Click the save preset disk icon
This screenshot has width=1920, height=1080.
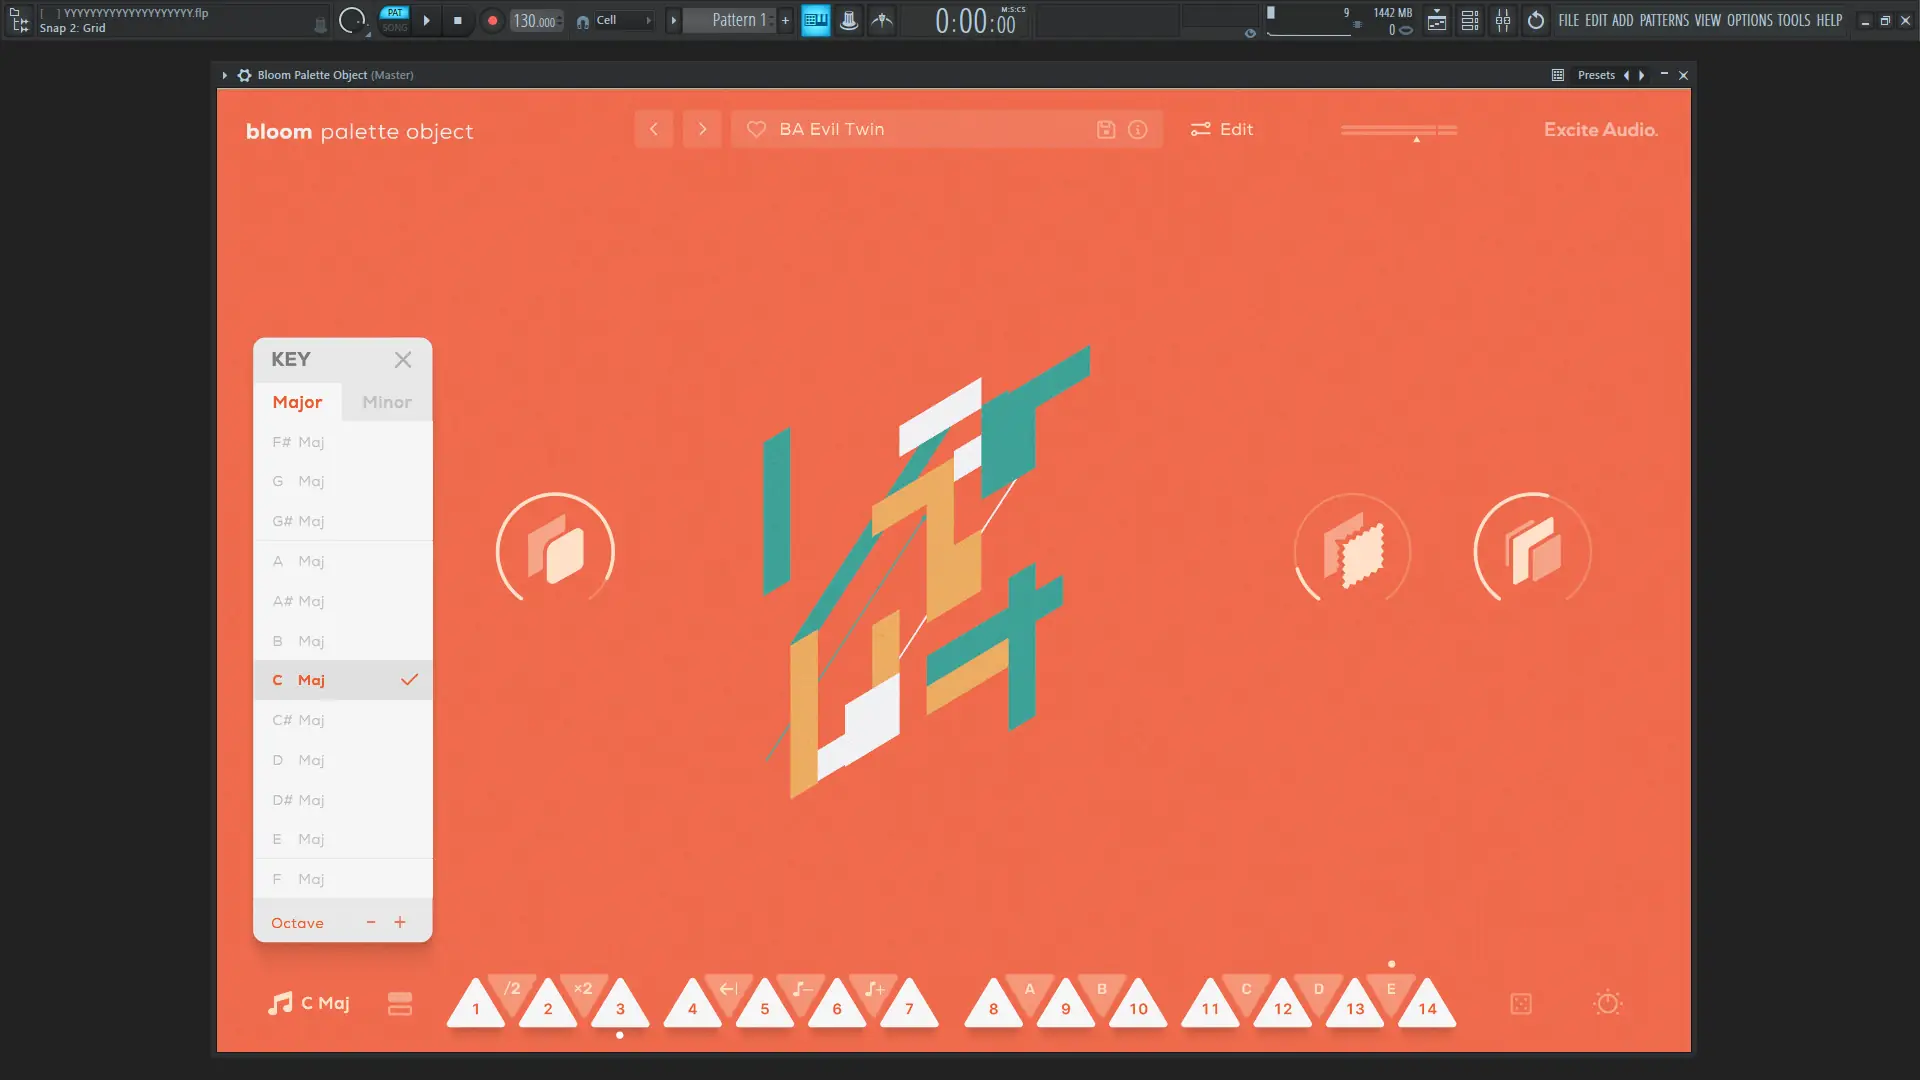click(1105, 130)
